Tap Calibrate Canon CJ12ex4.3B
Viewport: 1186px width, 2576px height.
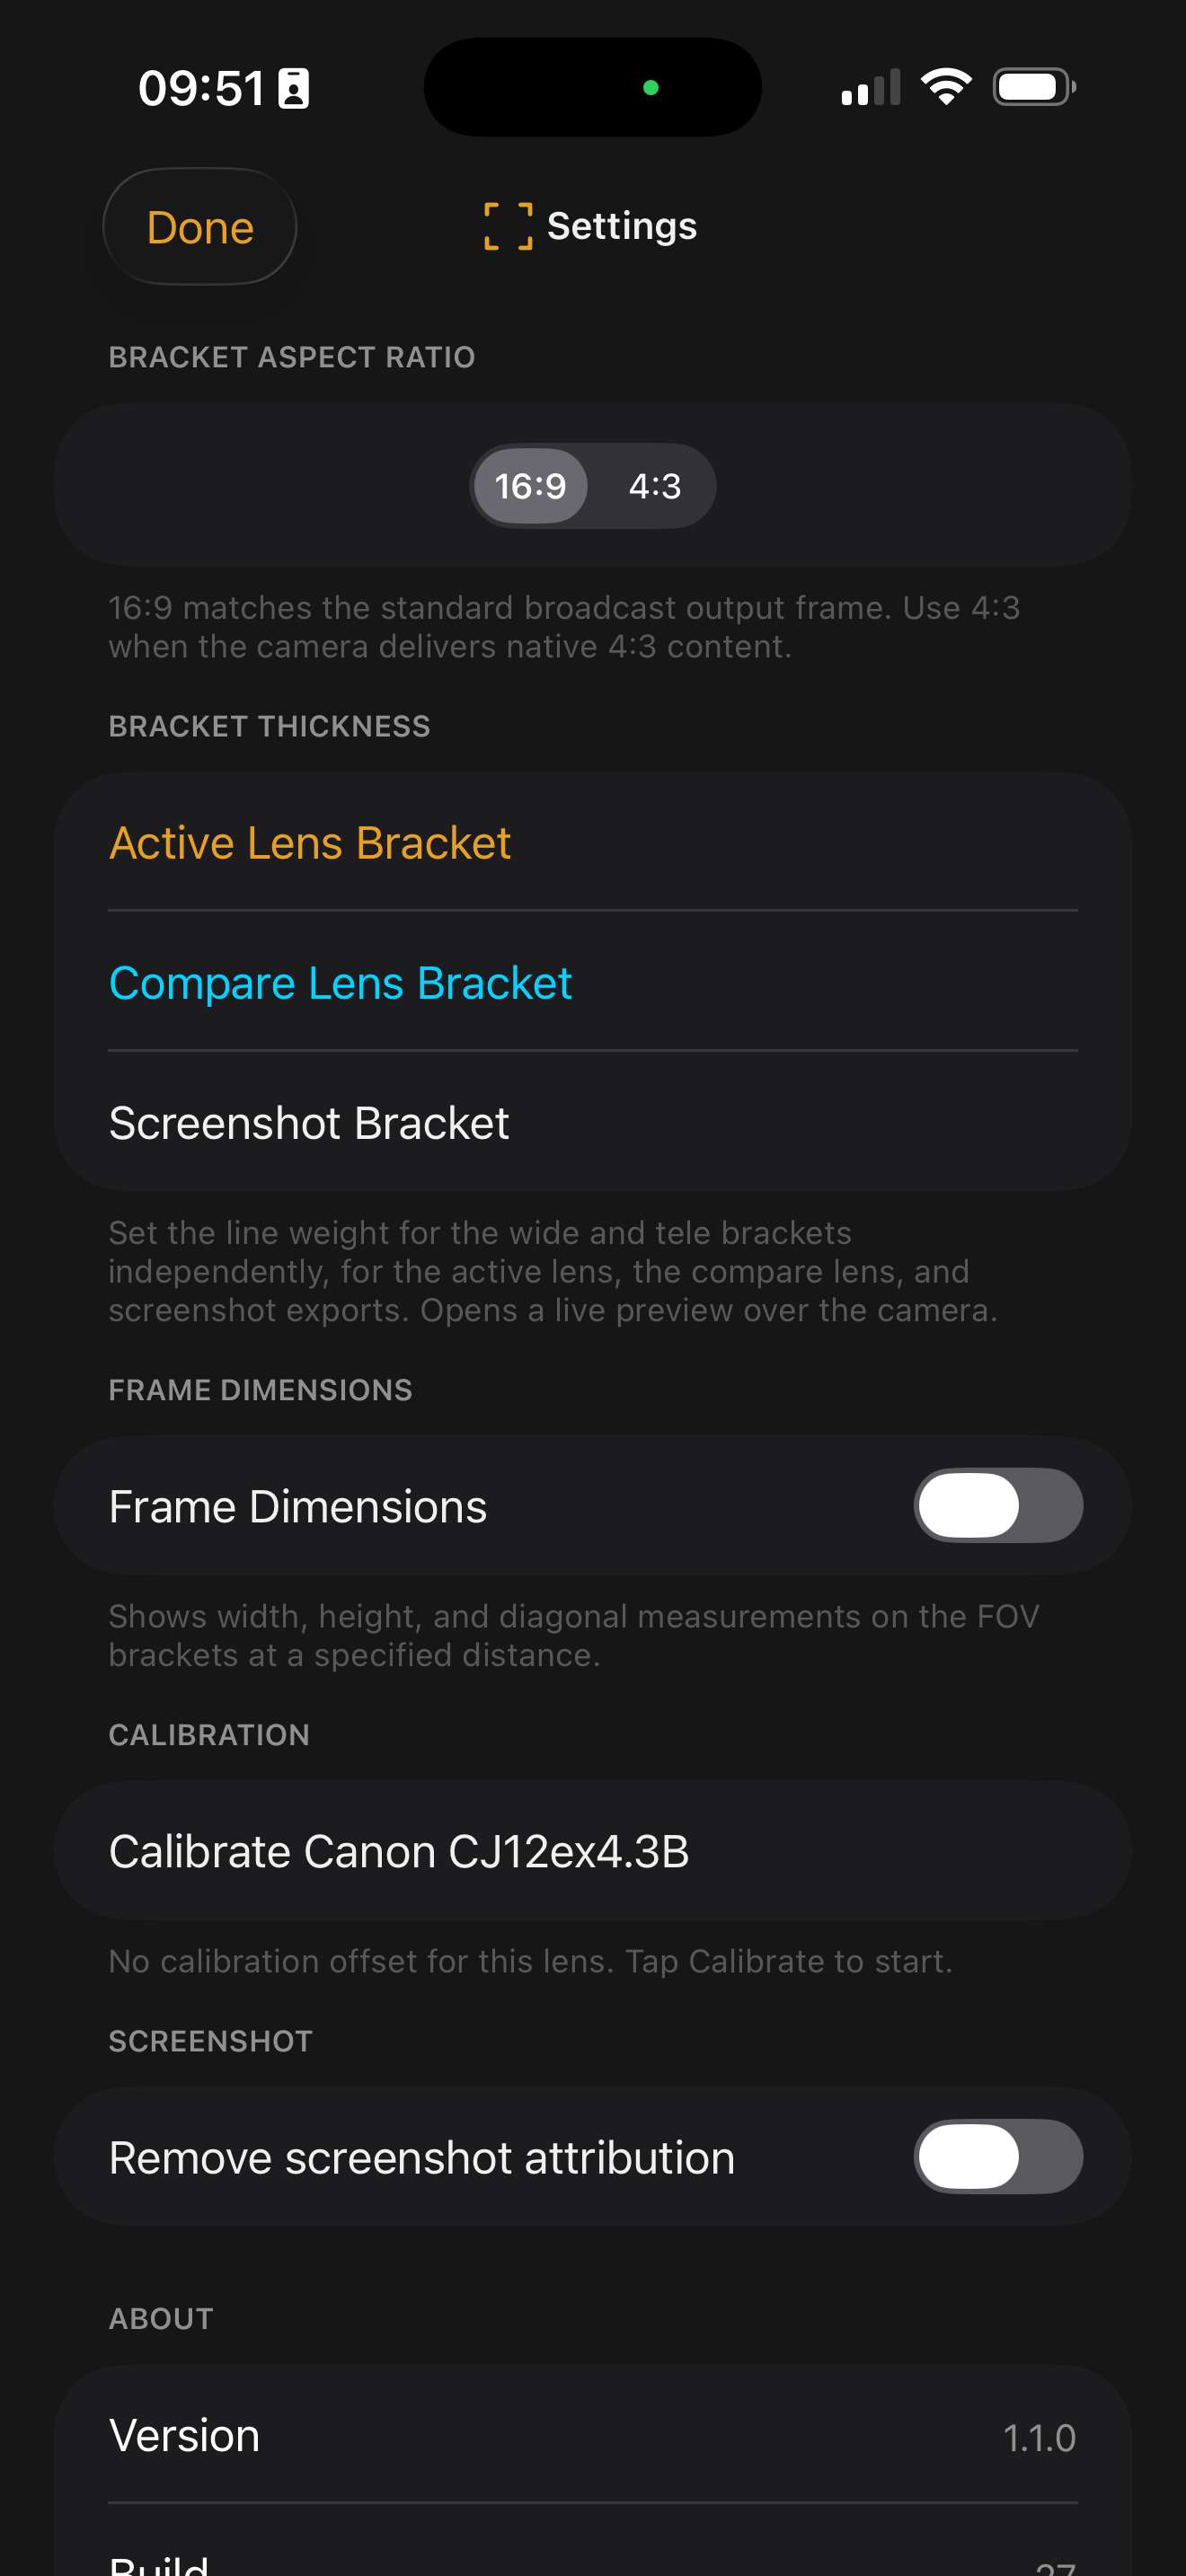click(593, 1850)
